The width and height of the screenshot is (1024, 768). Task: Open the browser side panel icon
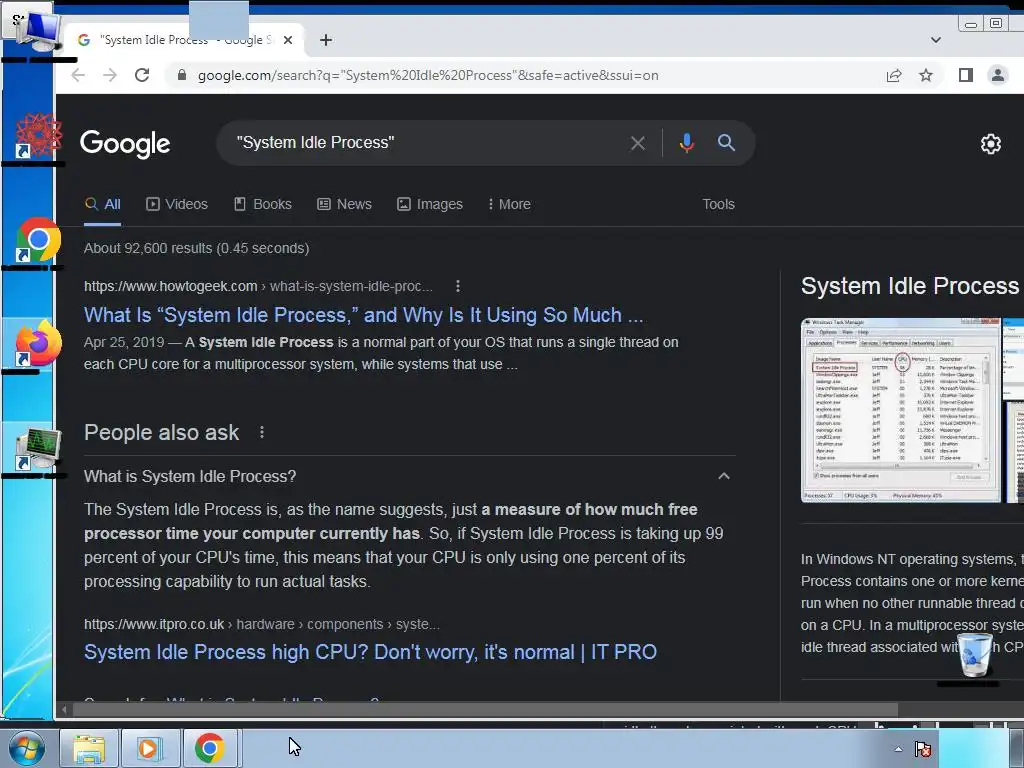click(x=966, y=75)
